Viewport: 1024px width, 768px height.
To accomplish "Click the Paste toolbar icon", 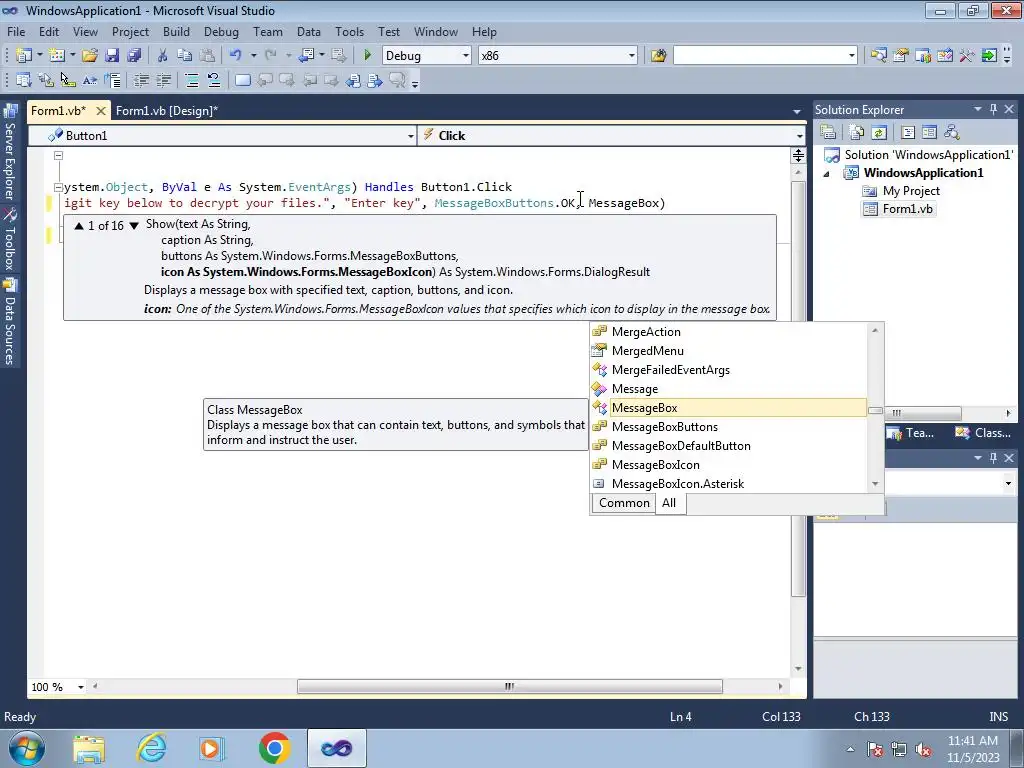I will click(207, 56).
